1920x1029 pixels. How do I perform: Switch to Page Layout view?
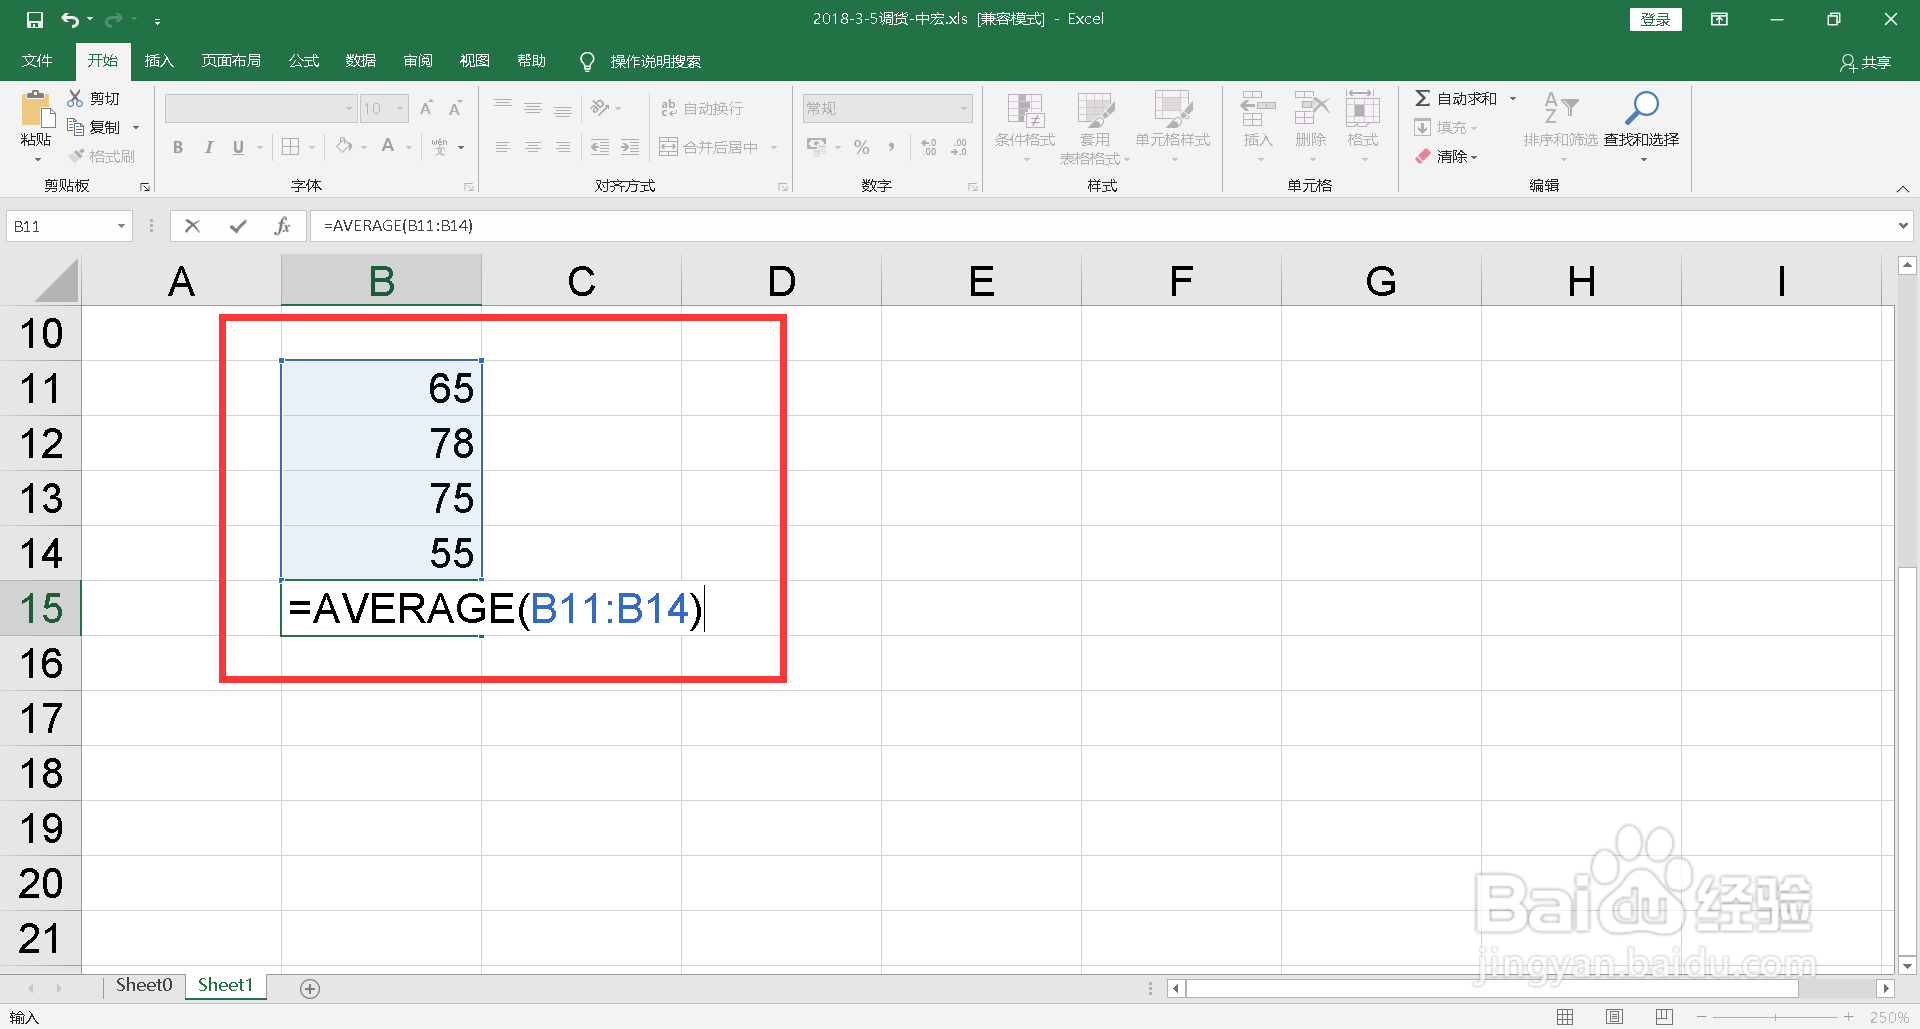(x=1614, y=1017)
